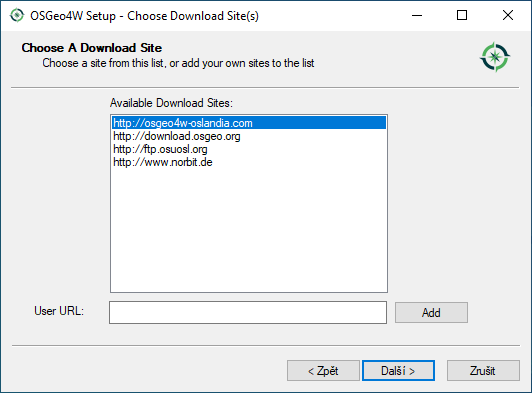Image resolution: width=532 pixels, height=393 pixels.
Task: Maximize the OSGeo4W Setup window
Action: point(462,15)
